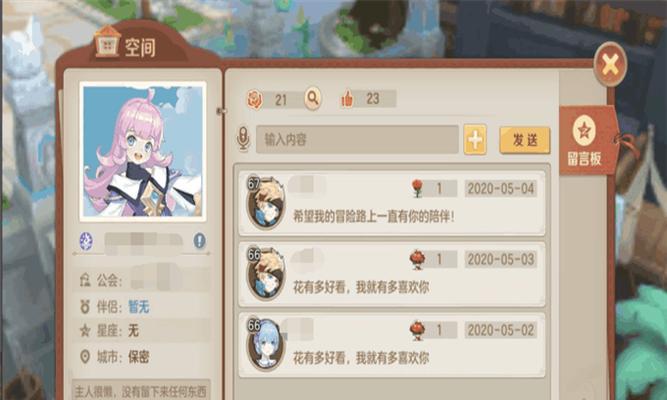Screen dimensions: 667x400
Task: Select the 留言板 message board tab
Action: (x=586, y=141)
